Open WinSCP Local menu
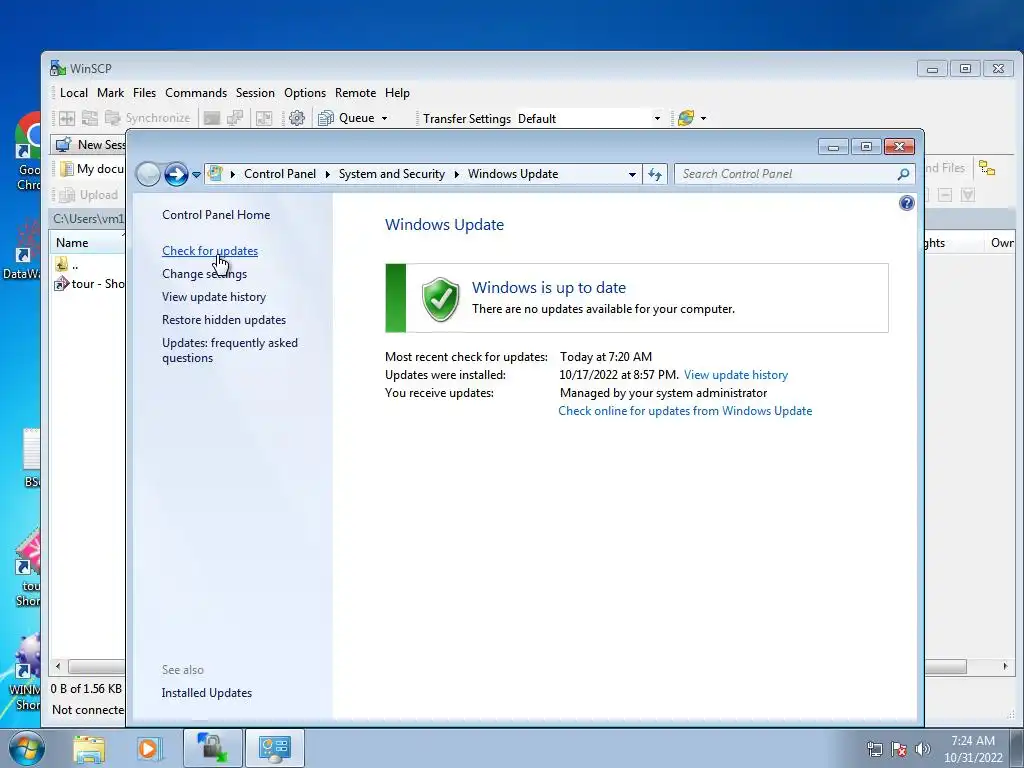Image resolution: width=1024 pixels, height=768 pixels. click(74, 93)
